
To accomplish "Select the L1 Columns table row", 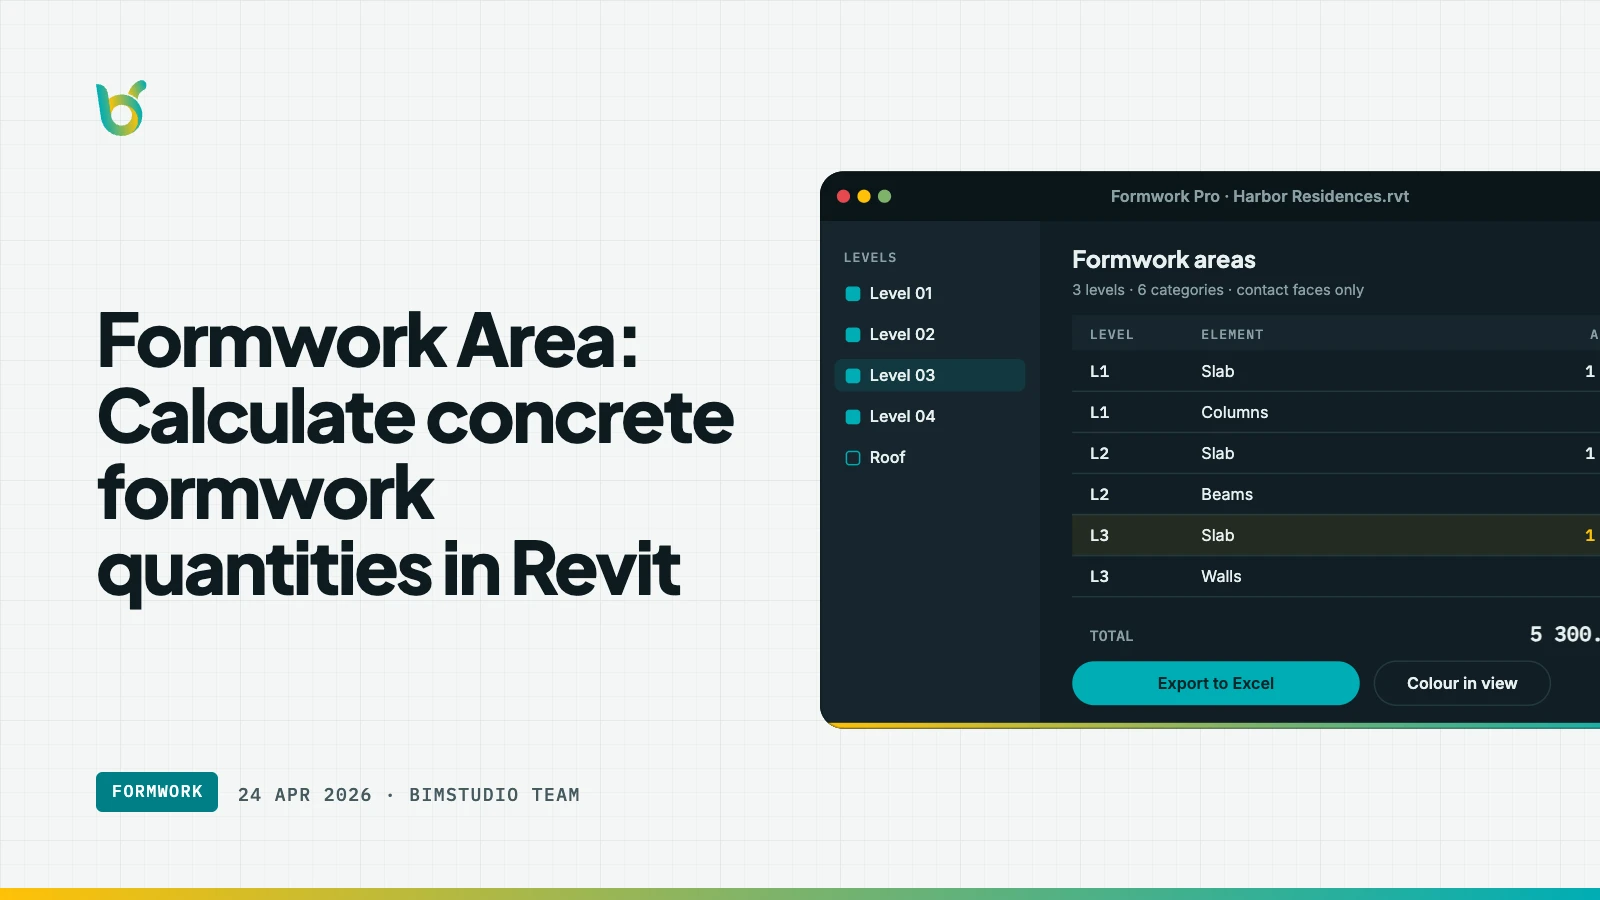I will click(1336, 412).
